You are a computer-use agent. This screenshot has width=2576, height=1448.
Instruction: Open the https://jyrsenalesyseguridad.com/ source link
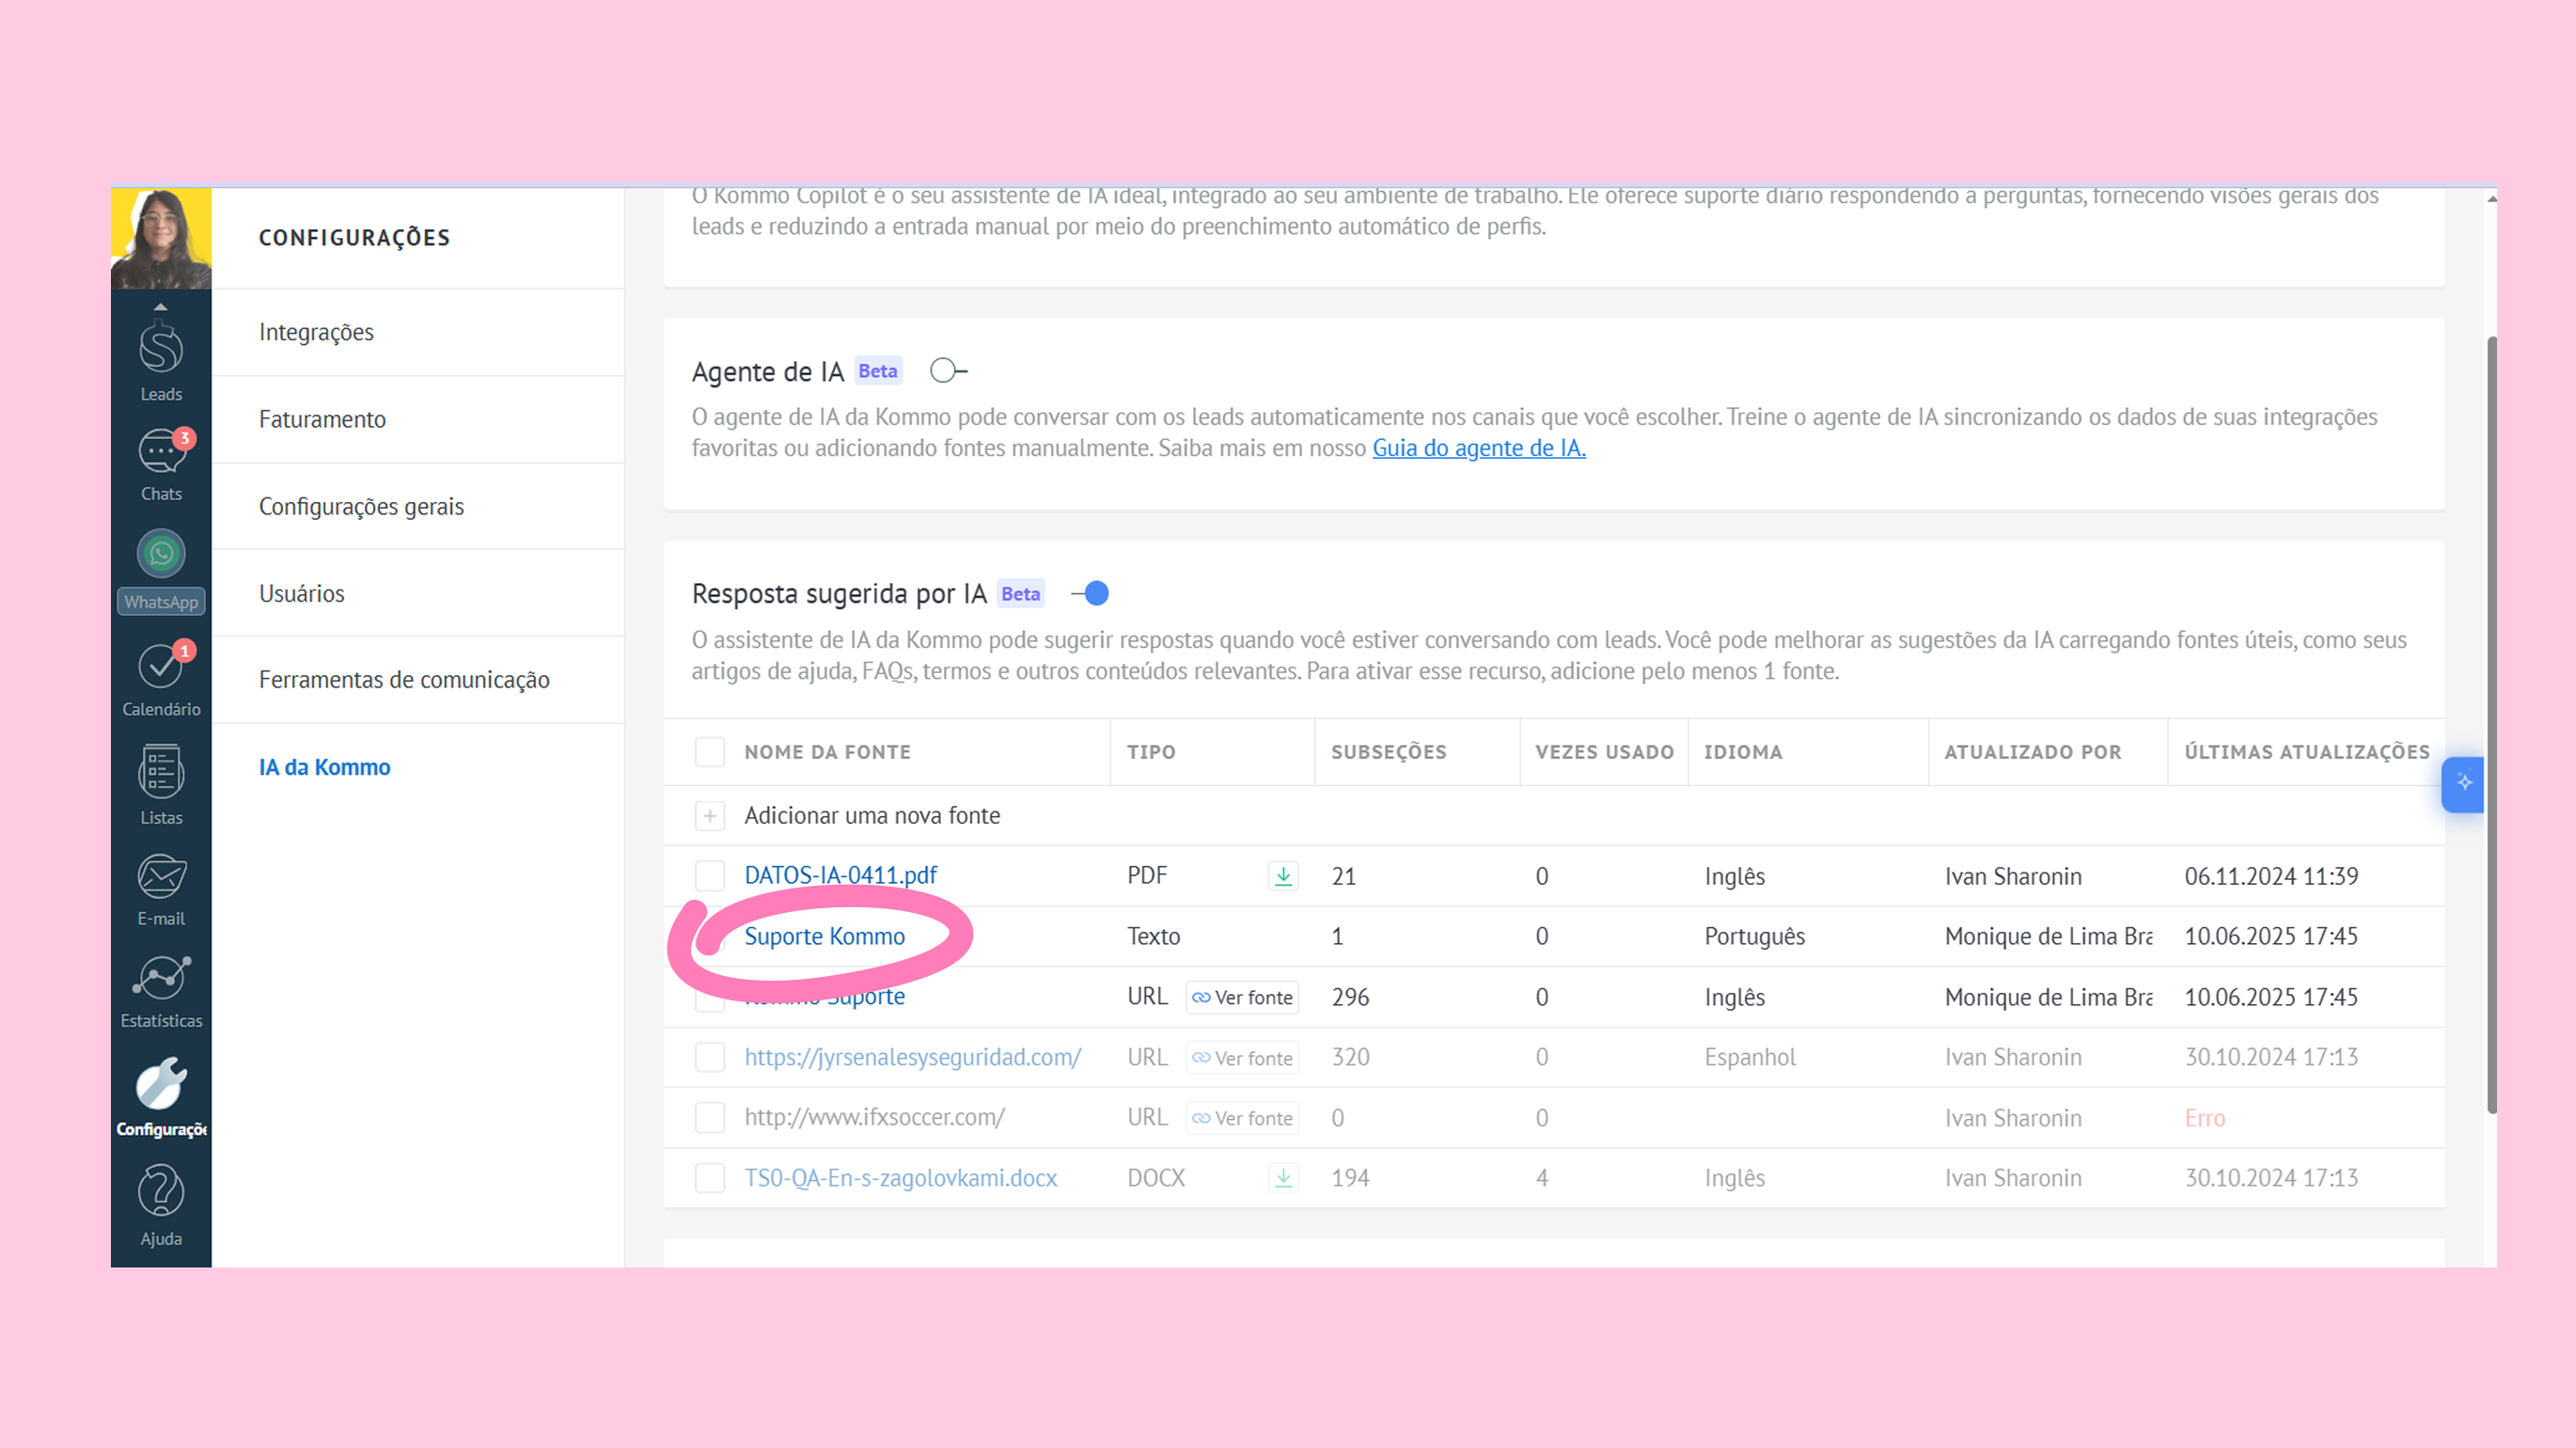point(912,1057)
